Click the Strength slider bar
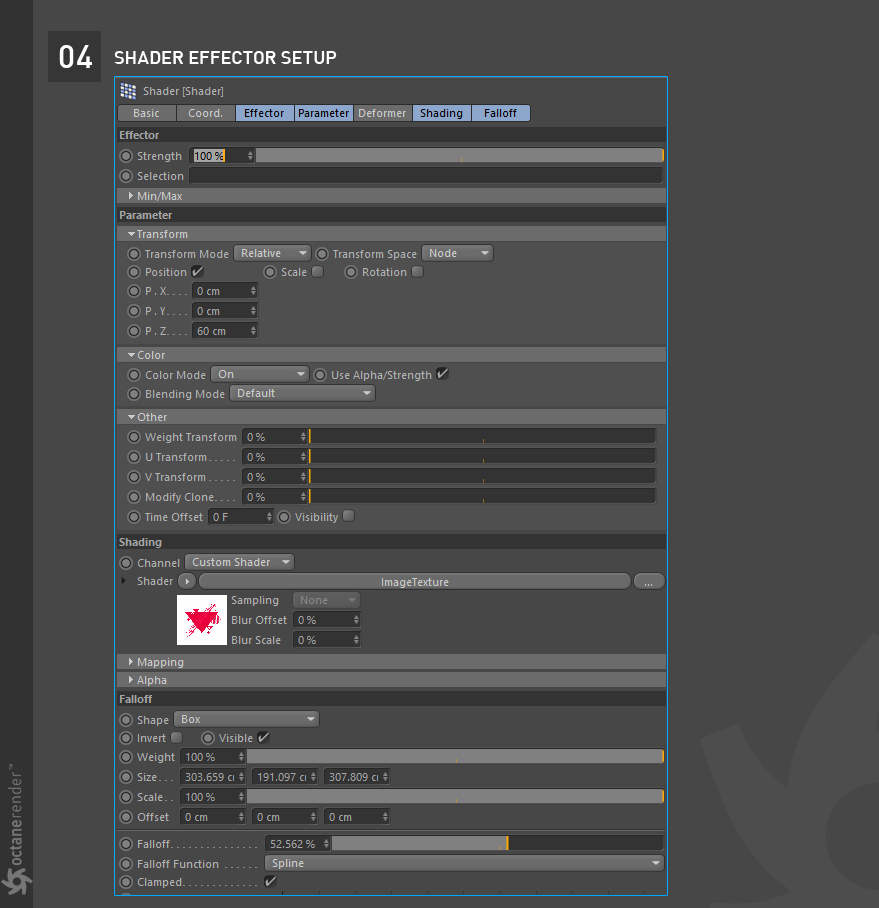This screenshot has height=908, width=879. pyautogui.click(x=460, y=155)
